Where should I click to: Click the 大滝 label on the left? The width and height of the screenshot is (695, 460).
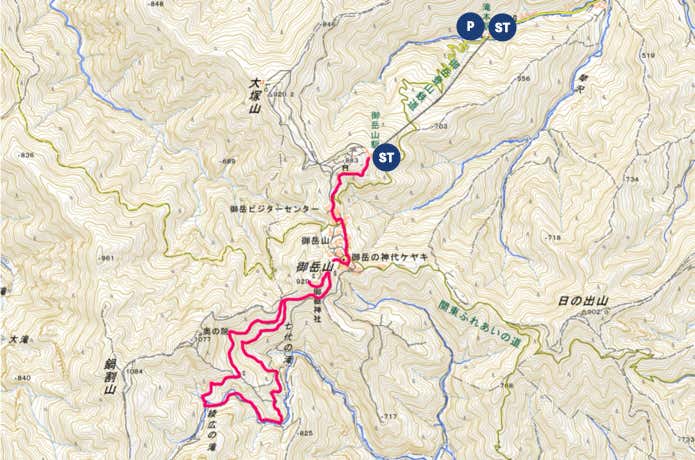point(18,340)
